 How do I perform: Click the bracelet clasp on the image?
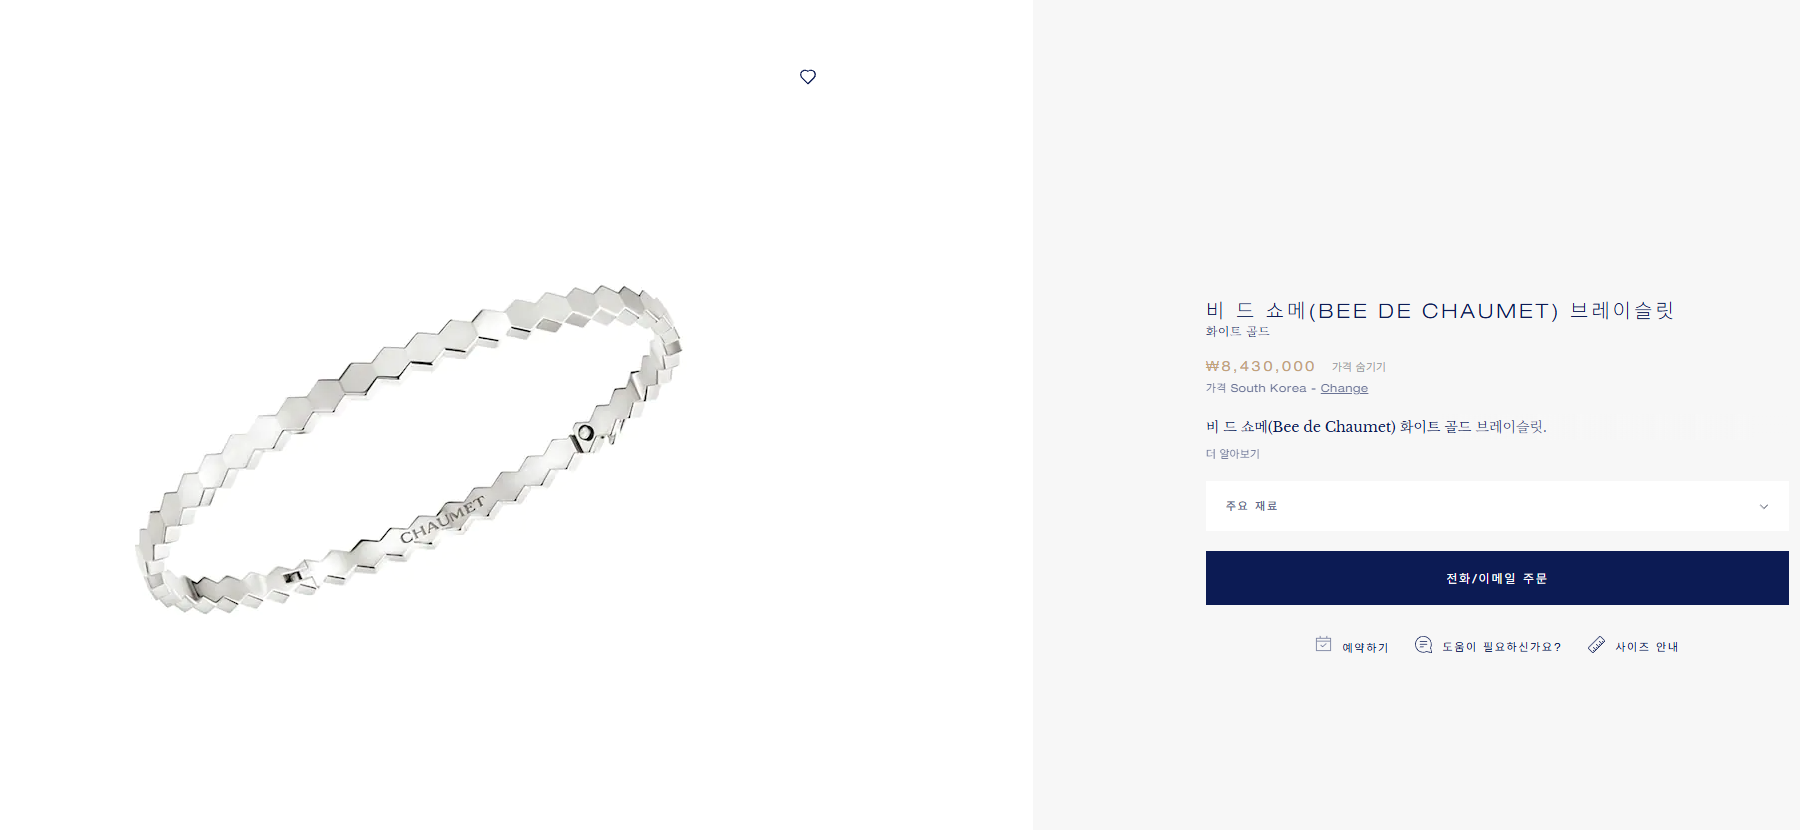tap(588, 435)
